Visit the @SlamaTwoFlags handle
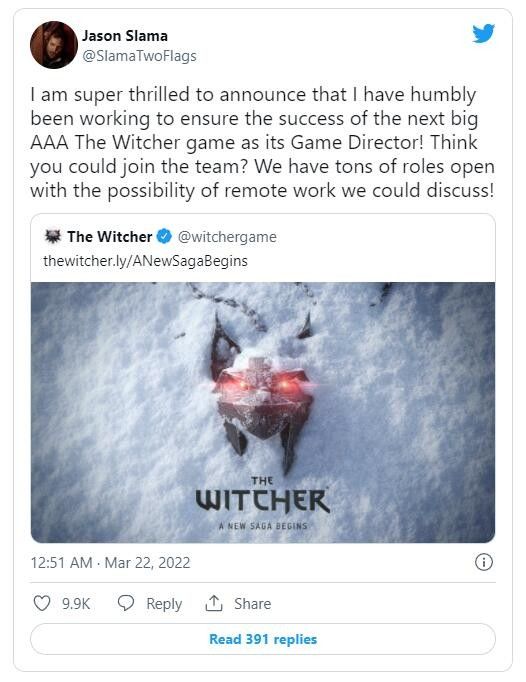526x682 pixels. click(139, 56)
